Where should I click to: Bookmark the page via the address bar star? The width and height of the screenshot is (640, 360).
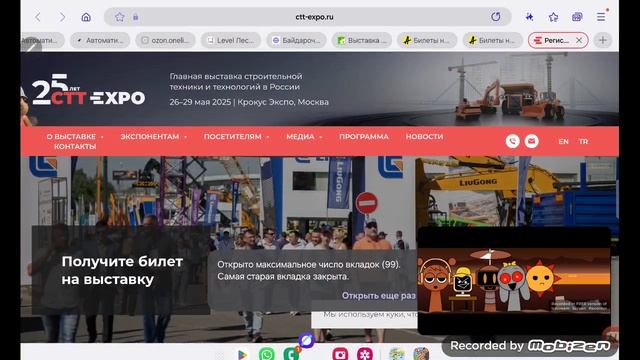(x=120, y=17)
